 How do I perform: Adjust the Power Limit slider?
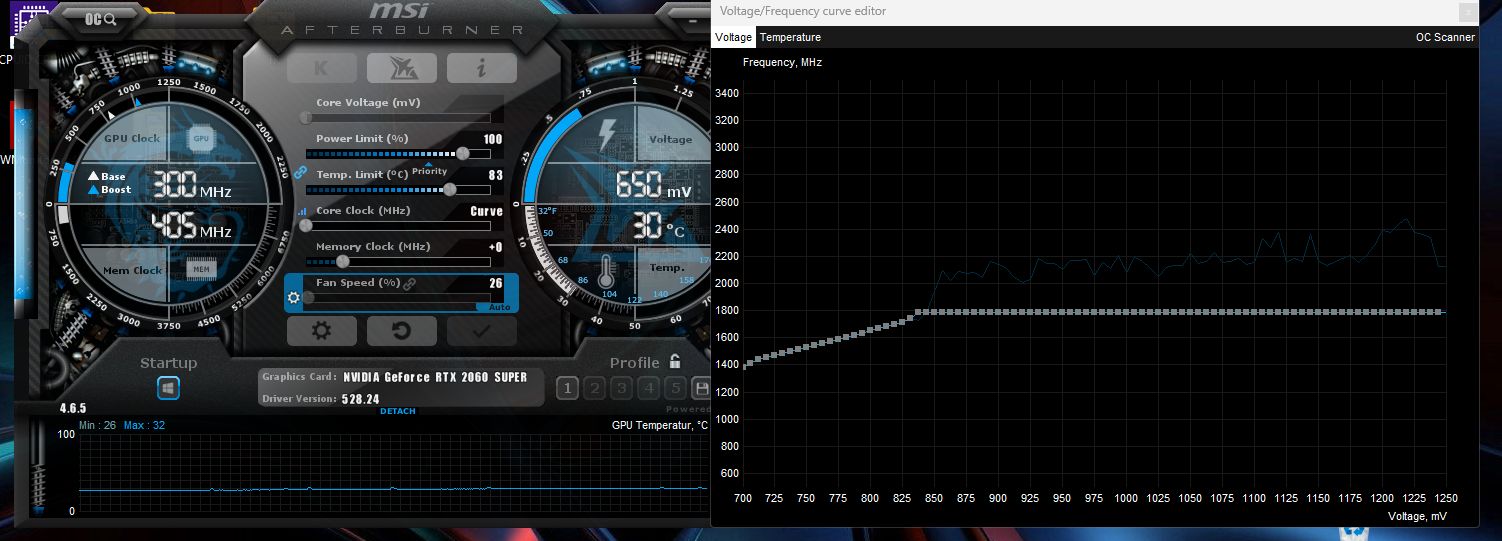click(398, 154)
